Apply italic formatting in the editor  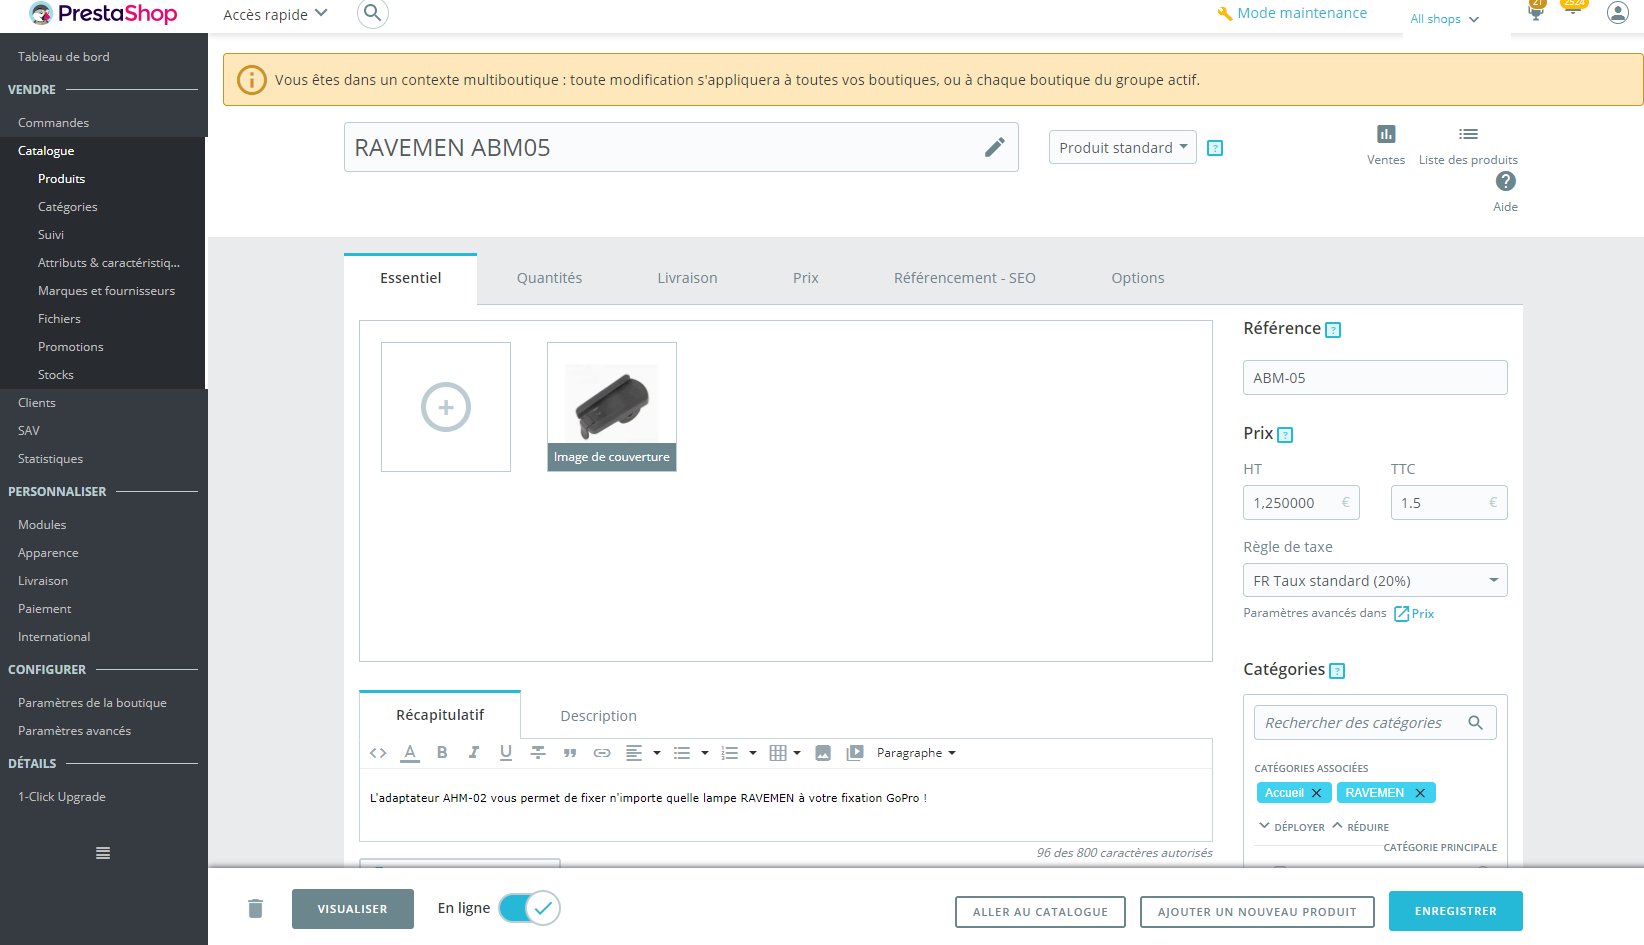click(x=474, y=752)
